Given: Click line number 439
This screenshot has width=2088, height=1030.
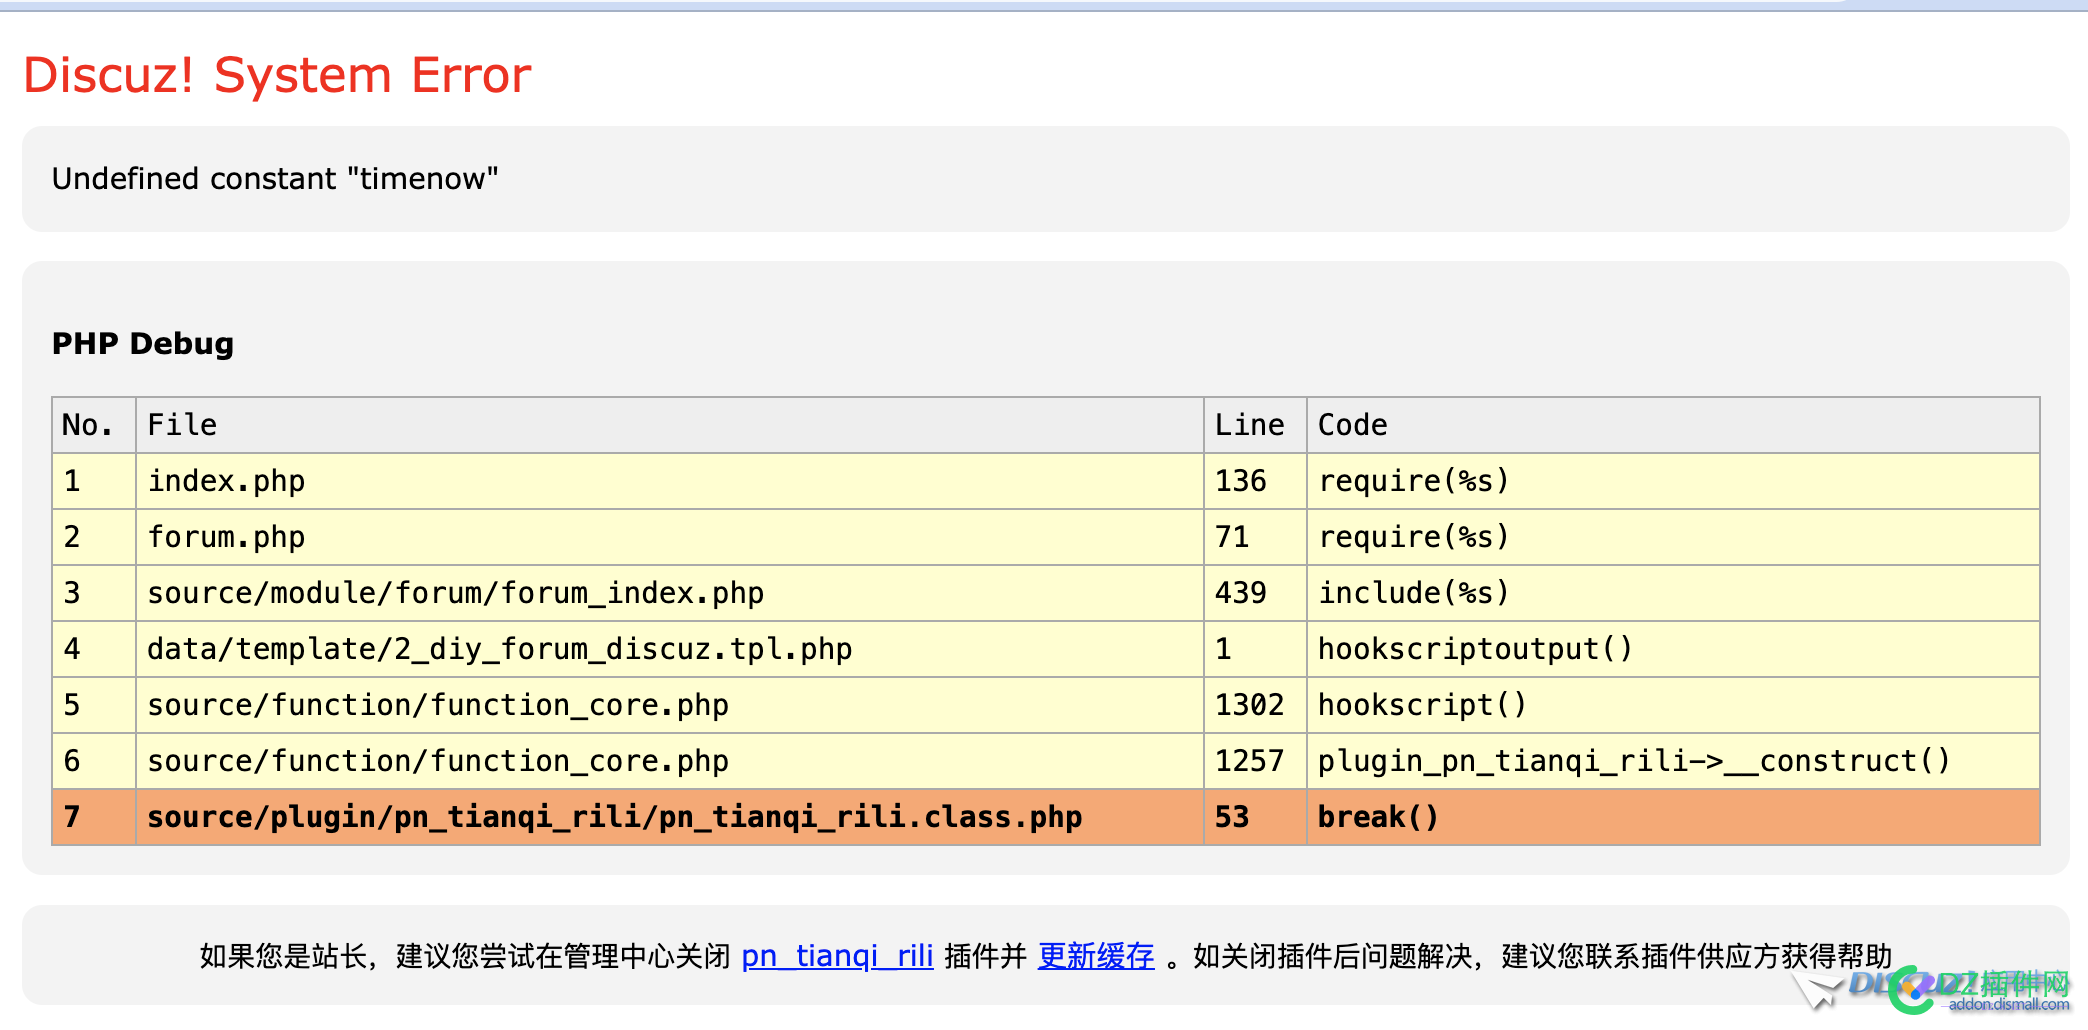Looking at the screenshot, I should 1255,593.
